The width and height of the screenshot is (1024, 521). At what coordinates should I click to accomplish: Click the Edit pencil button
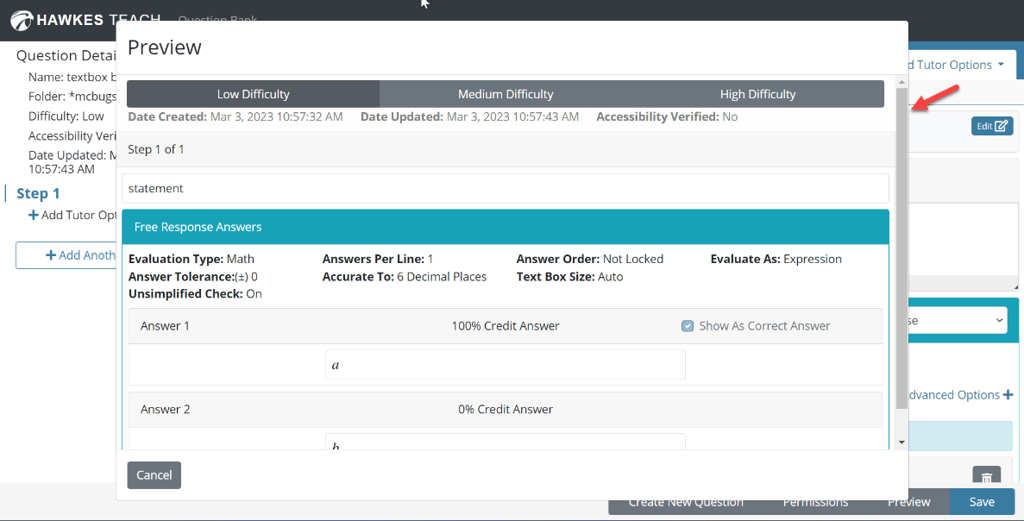click(991, 126)
